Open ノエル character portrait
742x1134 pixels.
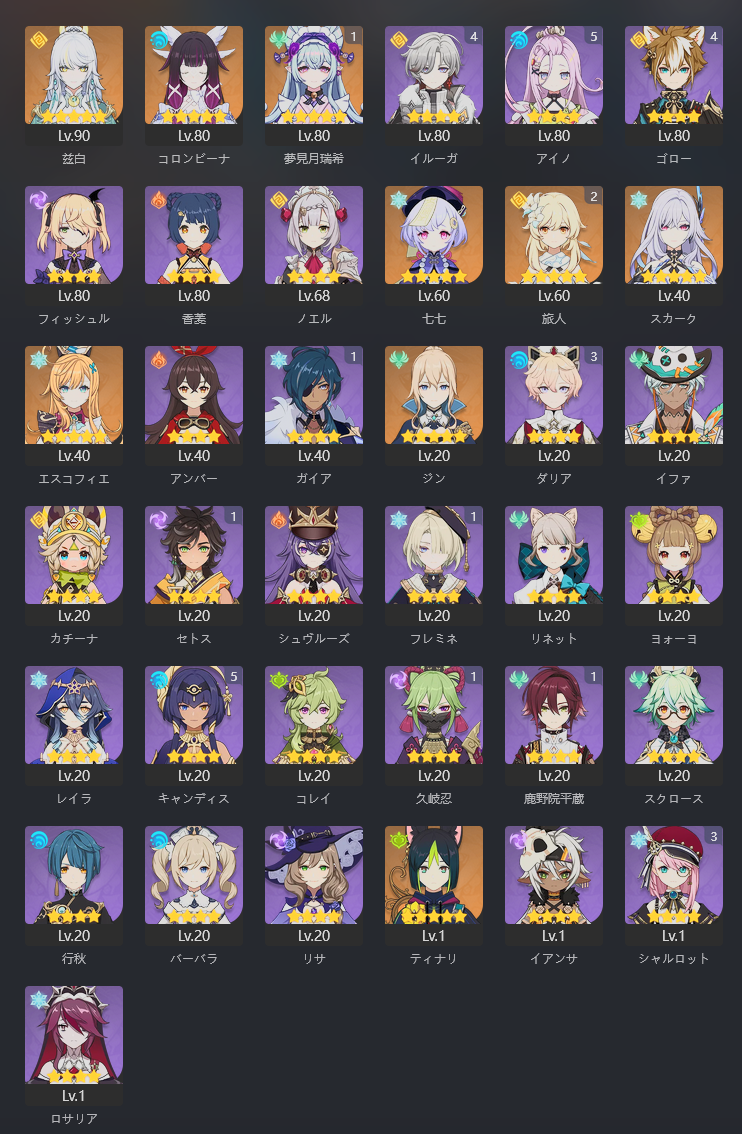tap(314, 235)
